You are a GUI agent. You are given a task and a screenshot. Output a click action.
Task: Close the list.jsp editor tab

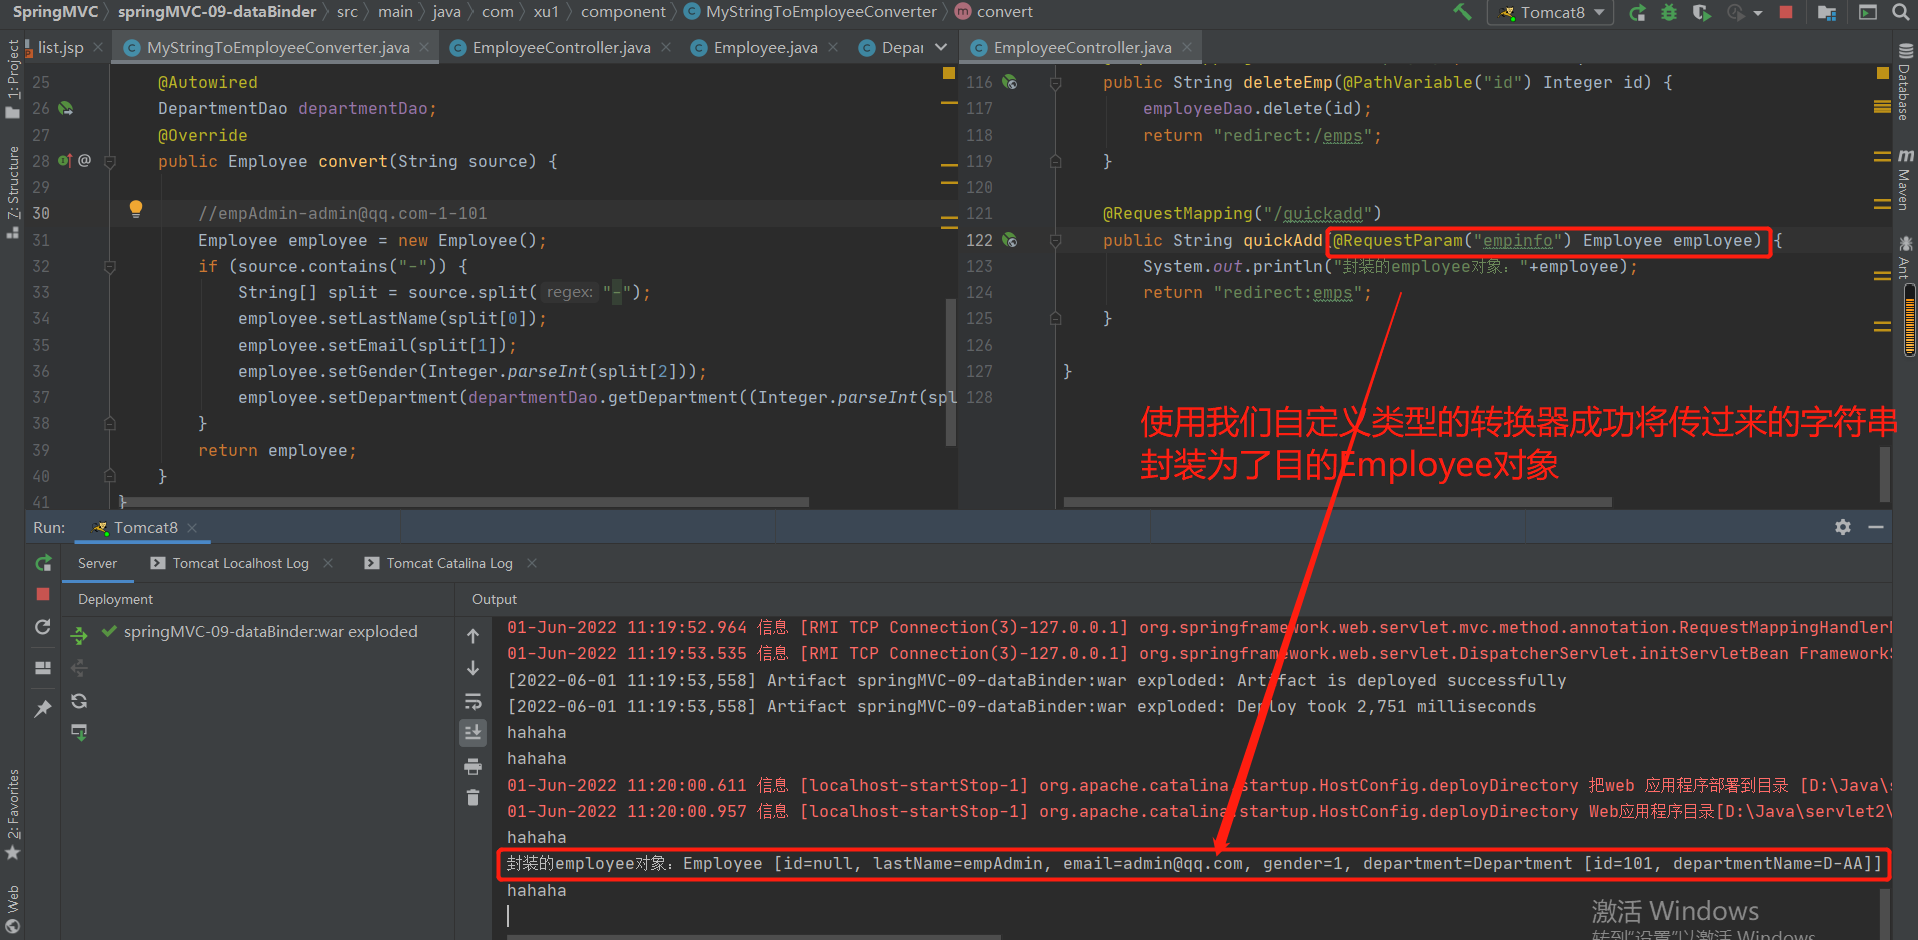coord(98,47)
